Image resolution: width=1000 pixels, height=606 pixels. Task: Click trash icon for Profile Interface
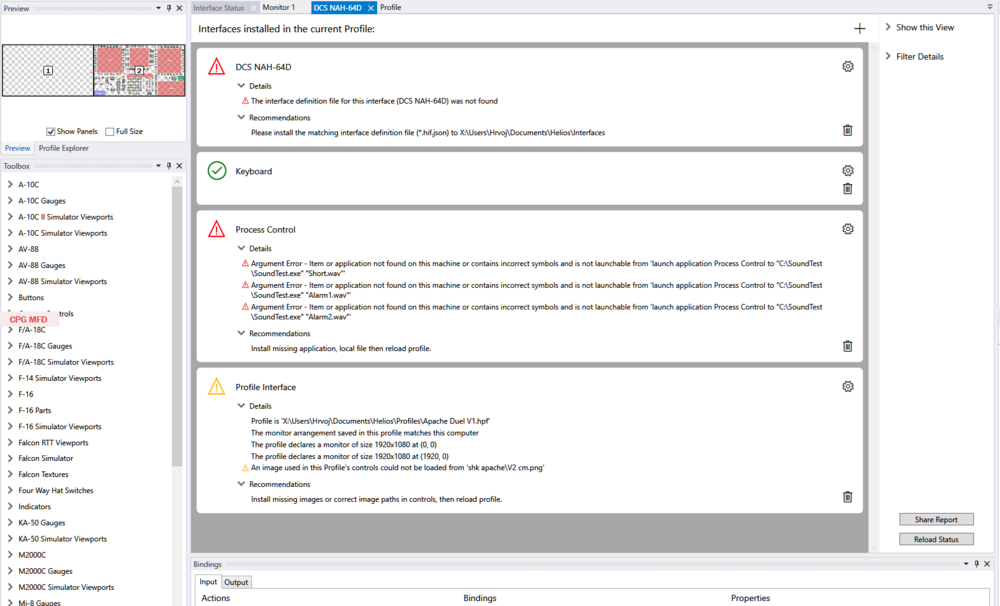tap(848, 497)
